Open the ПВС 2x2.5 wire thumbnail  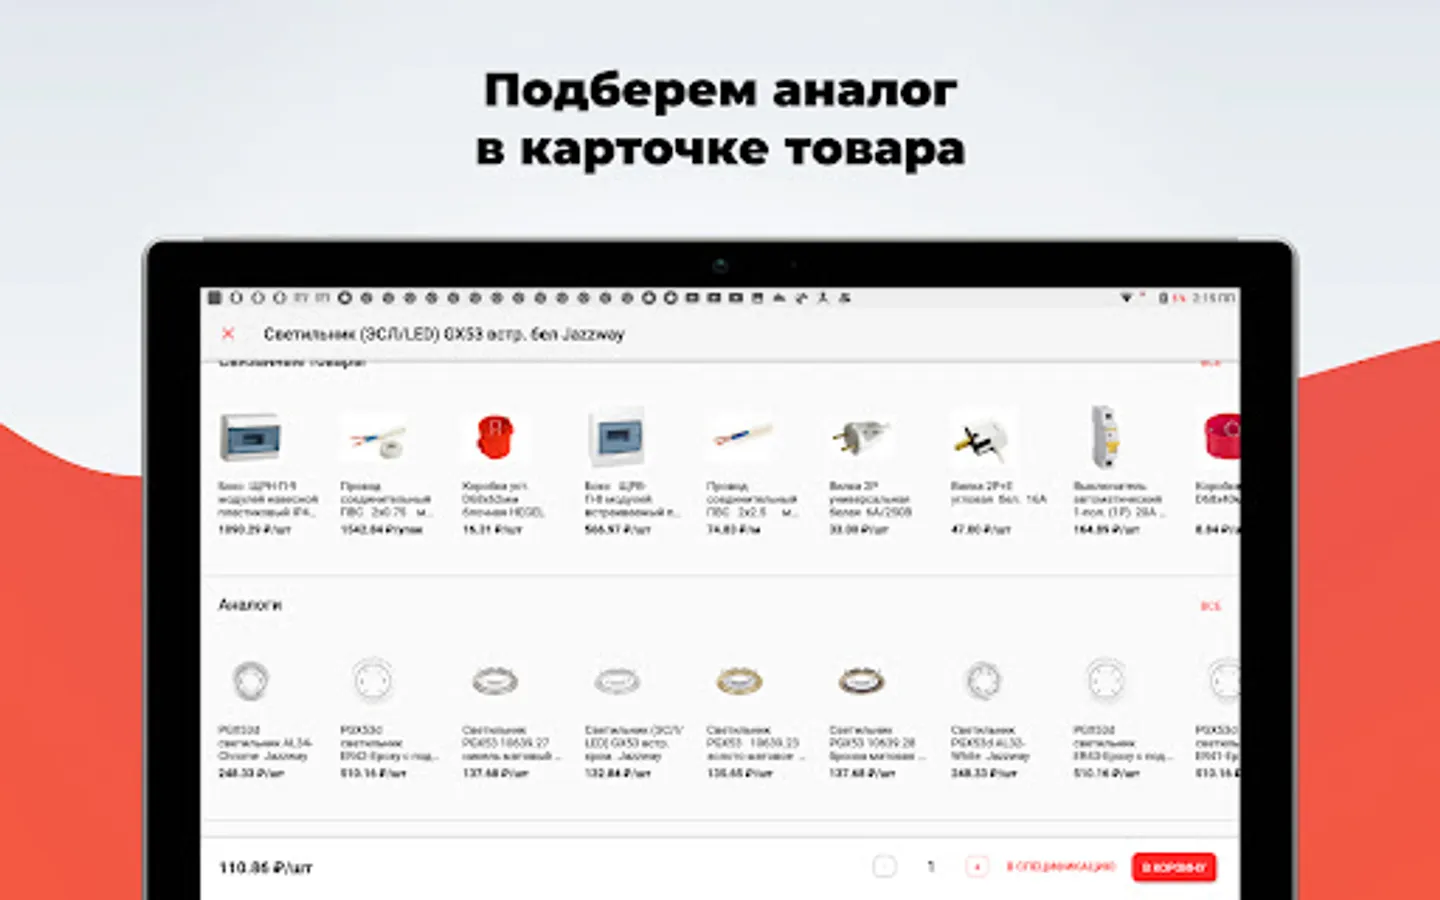740,437
